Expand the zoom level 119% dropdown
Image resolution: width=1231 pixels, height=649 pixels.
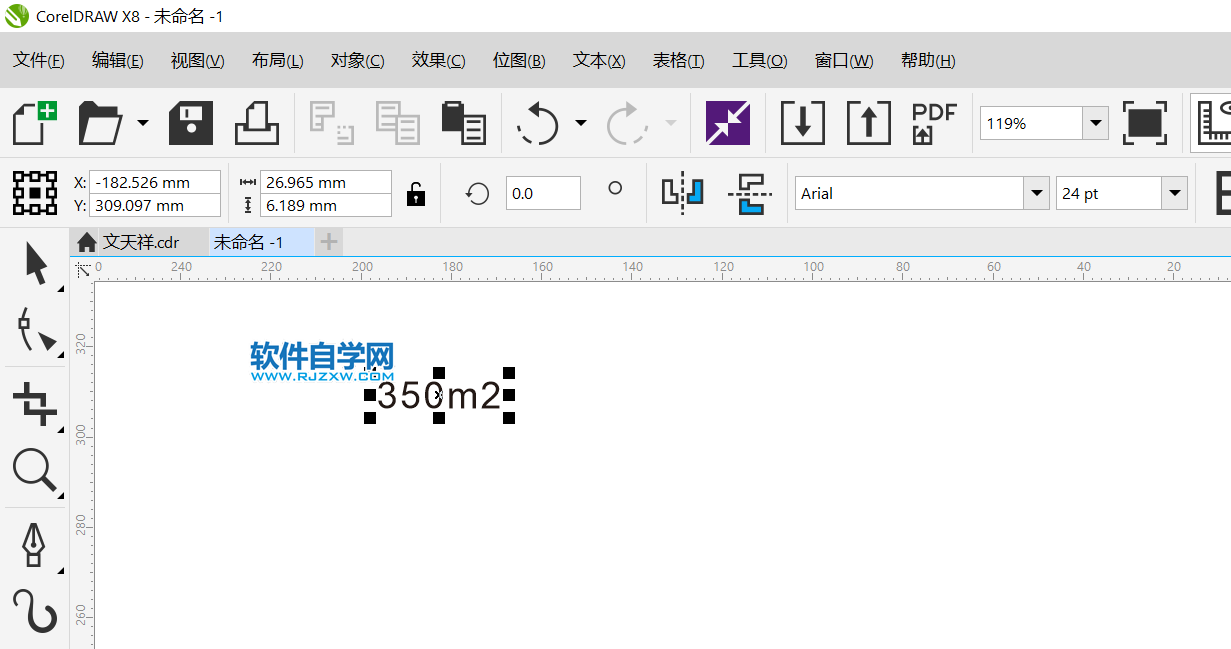click(x=1096, y=122)
